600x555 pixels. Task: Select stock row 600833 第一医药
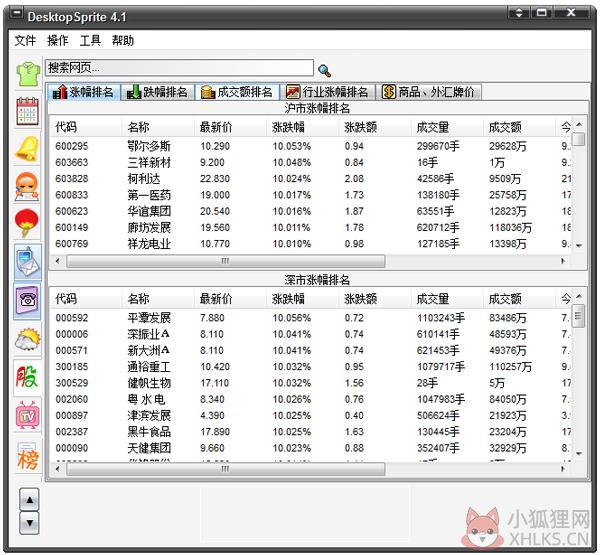click(310, 195)
